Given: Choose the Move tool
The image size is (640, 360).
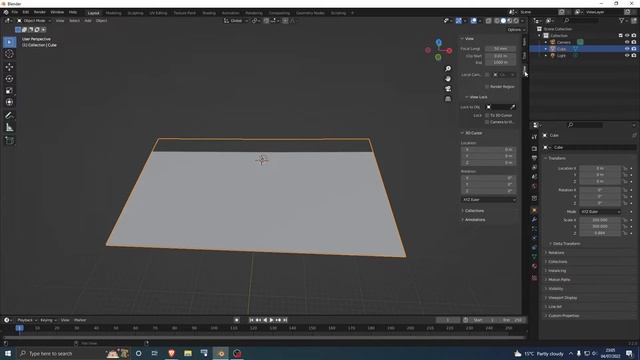Looking at the screenshot, I should click(9, 67).
